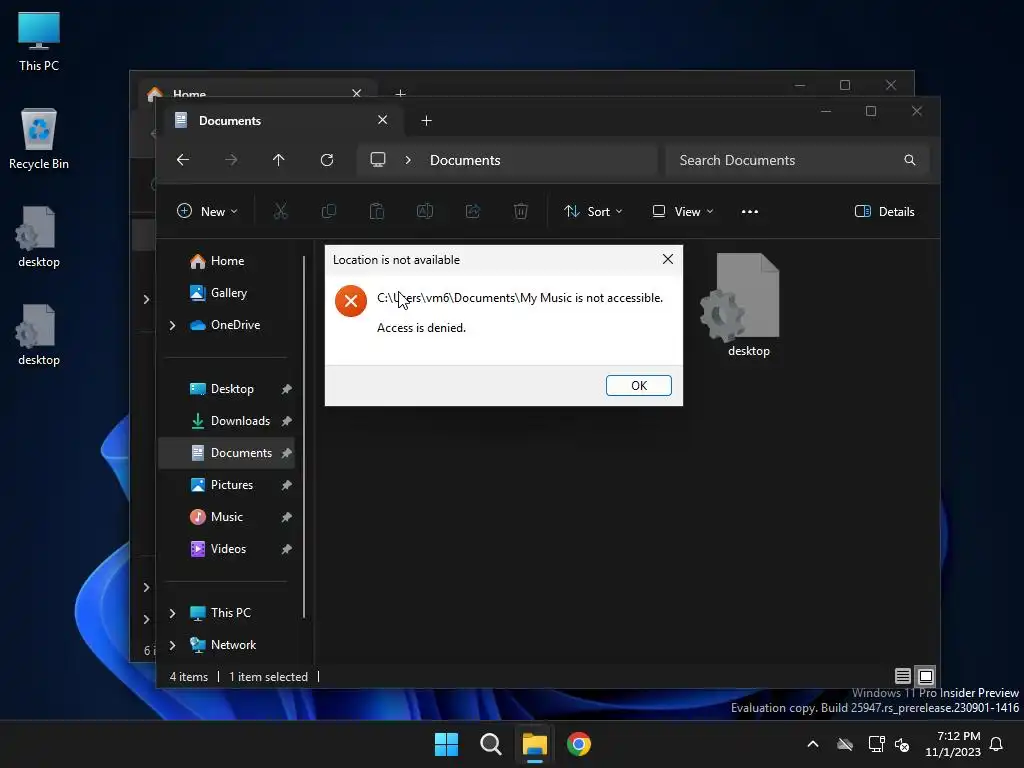Close the Documents tab
1024x768 pixels.
383,120
